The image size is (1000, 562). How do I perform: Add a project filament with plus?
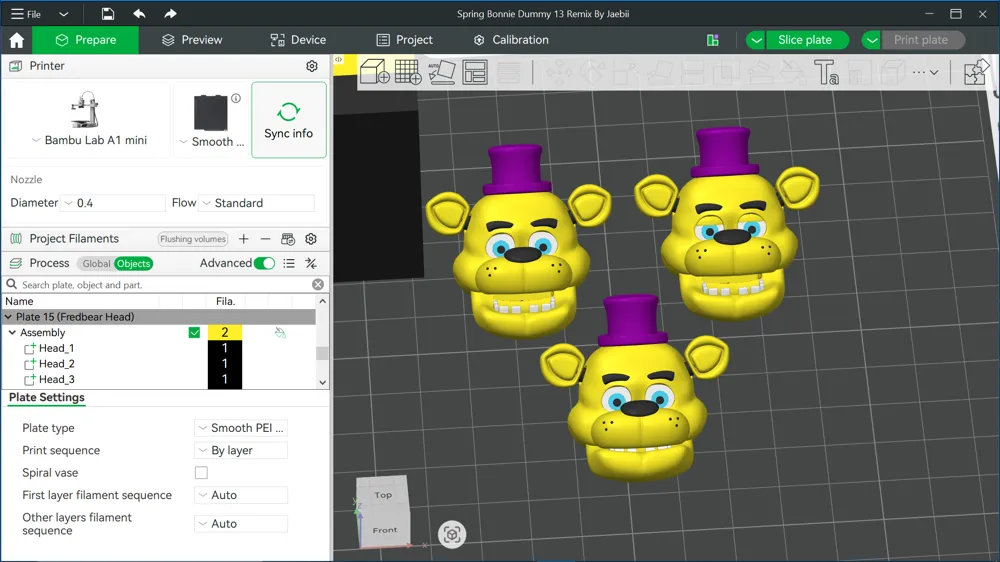tap(244, 239)
